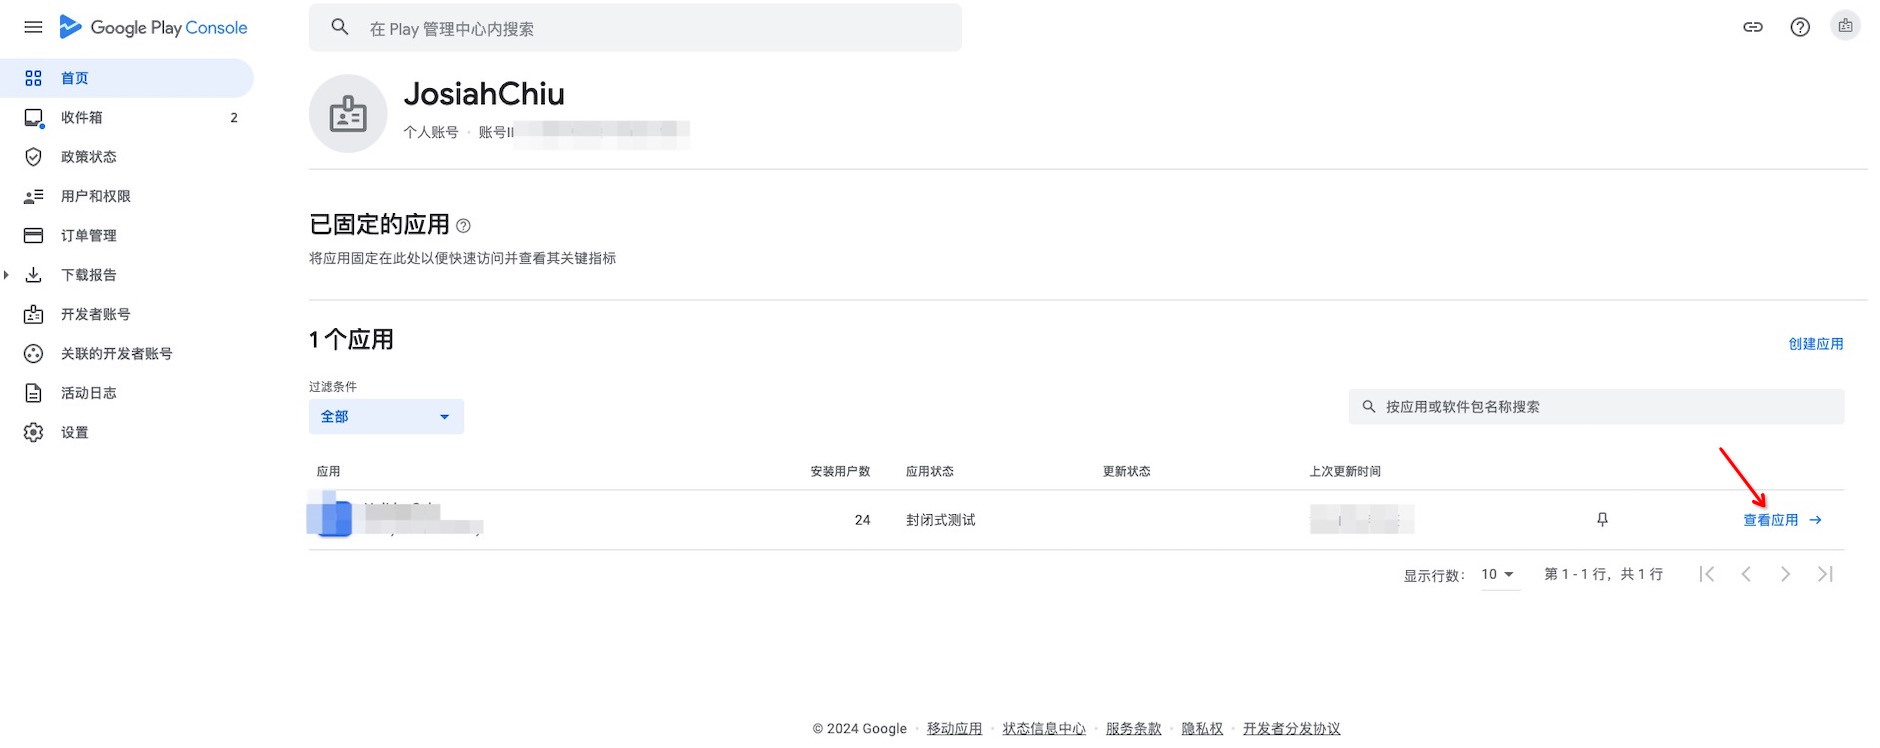Change rows per page dropdown showing 10
1880x748 pixels.
(1498, 574)
